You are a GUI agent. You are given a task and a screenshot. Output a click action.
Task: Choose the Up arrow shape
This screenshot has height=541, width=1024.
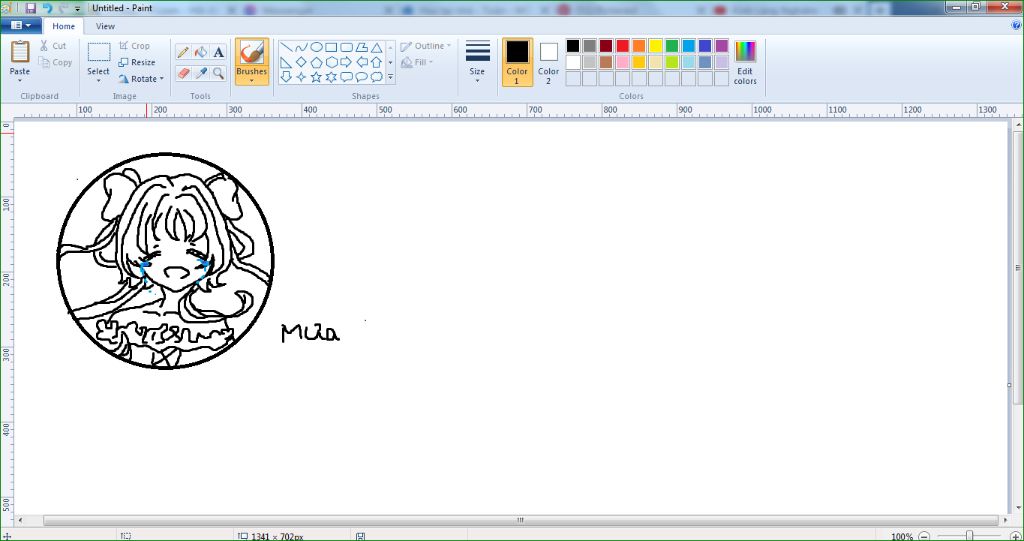coord(376,62)
